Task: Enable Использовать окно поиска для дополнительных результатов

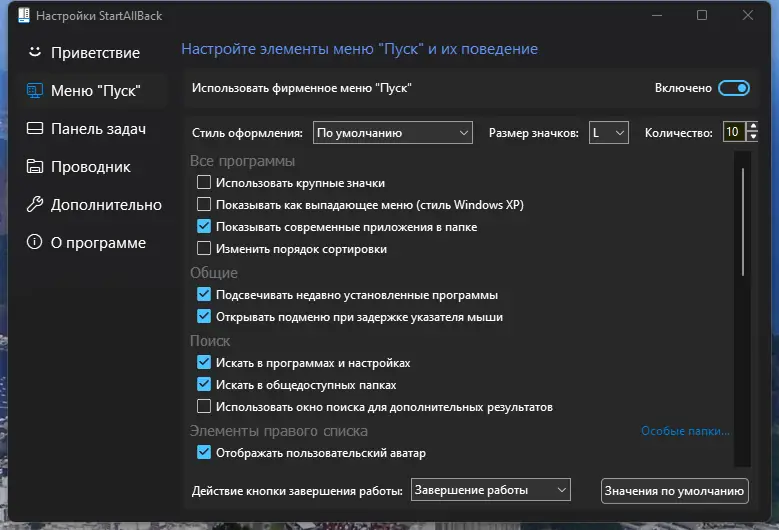Action: pyautogui.click(x=204, y=406)
